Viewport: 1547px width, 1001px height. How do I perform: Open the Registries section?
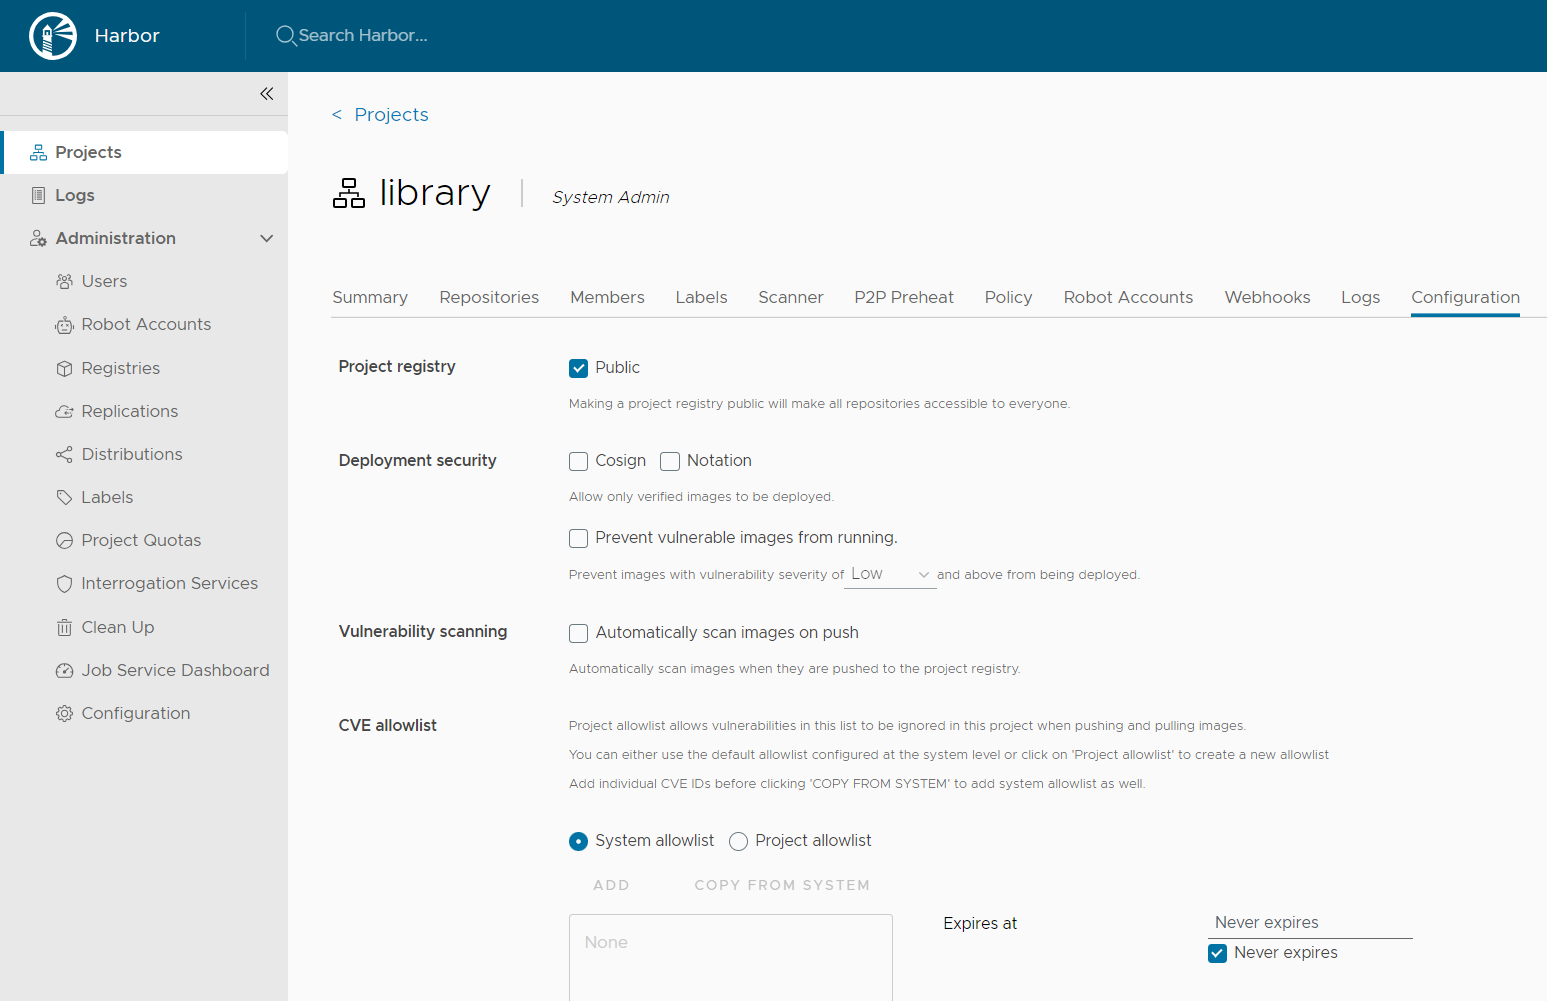[120, 368]
